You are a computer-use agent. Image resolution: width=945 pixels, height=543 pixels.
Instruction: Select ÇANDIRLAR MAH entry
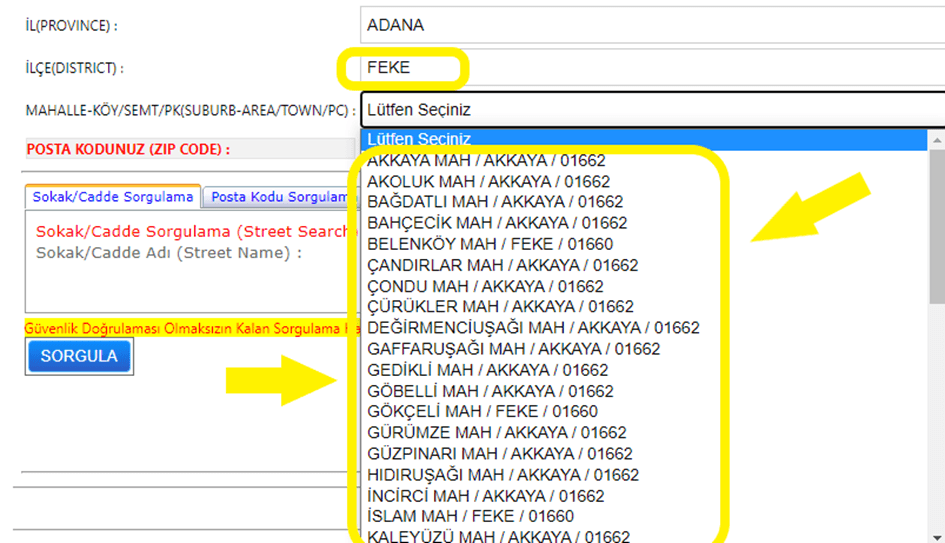tap(502, 265)
